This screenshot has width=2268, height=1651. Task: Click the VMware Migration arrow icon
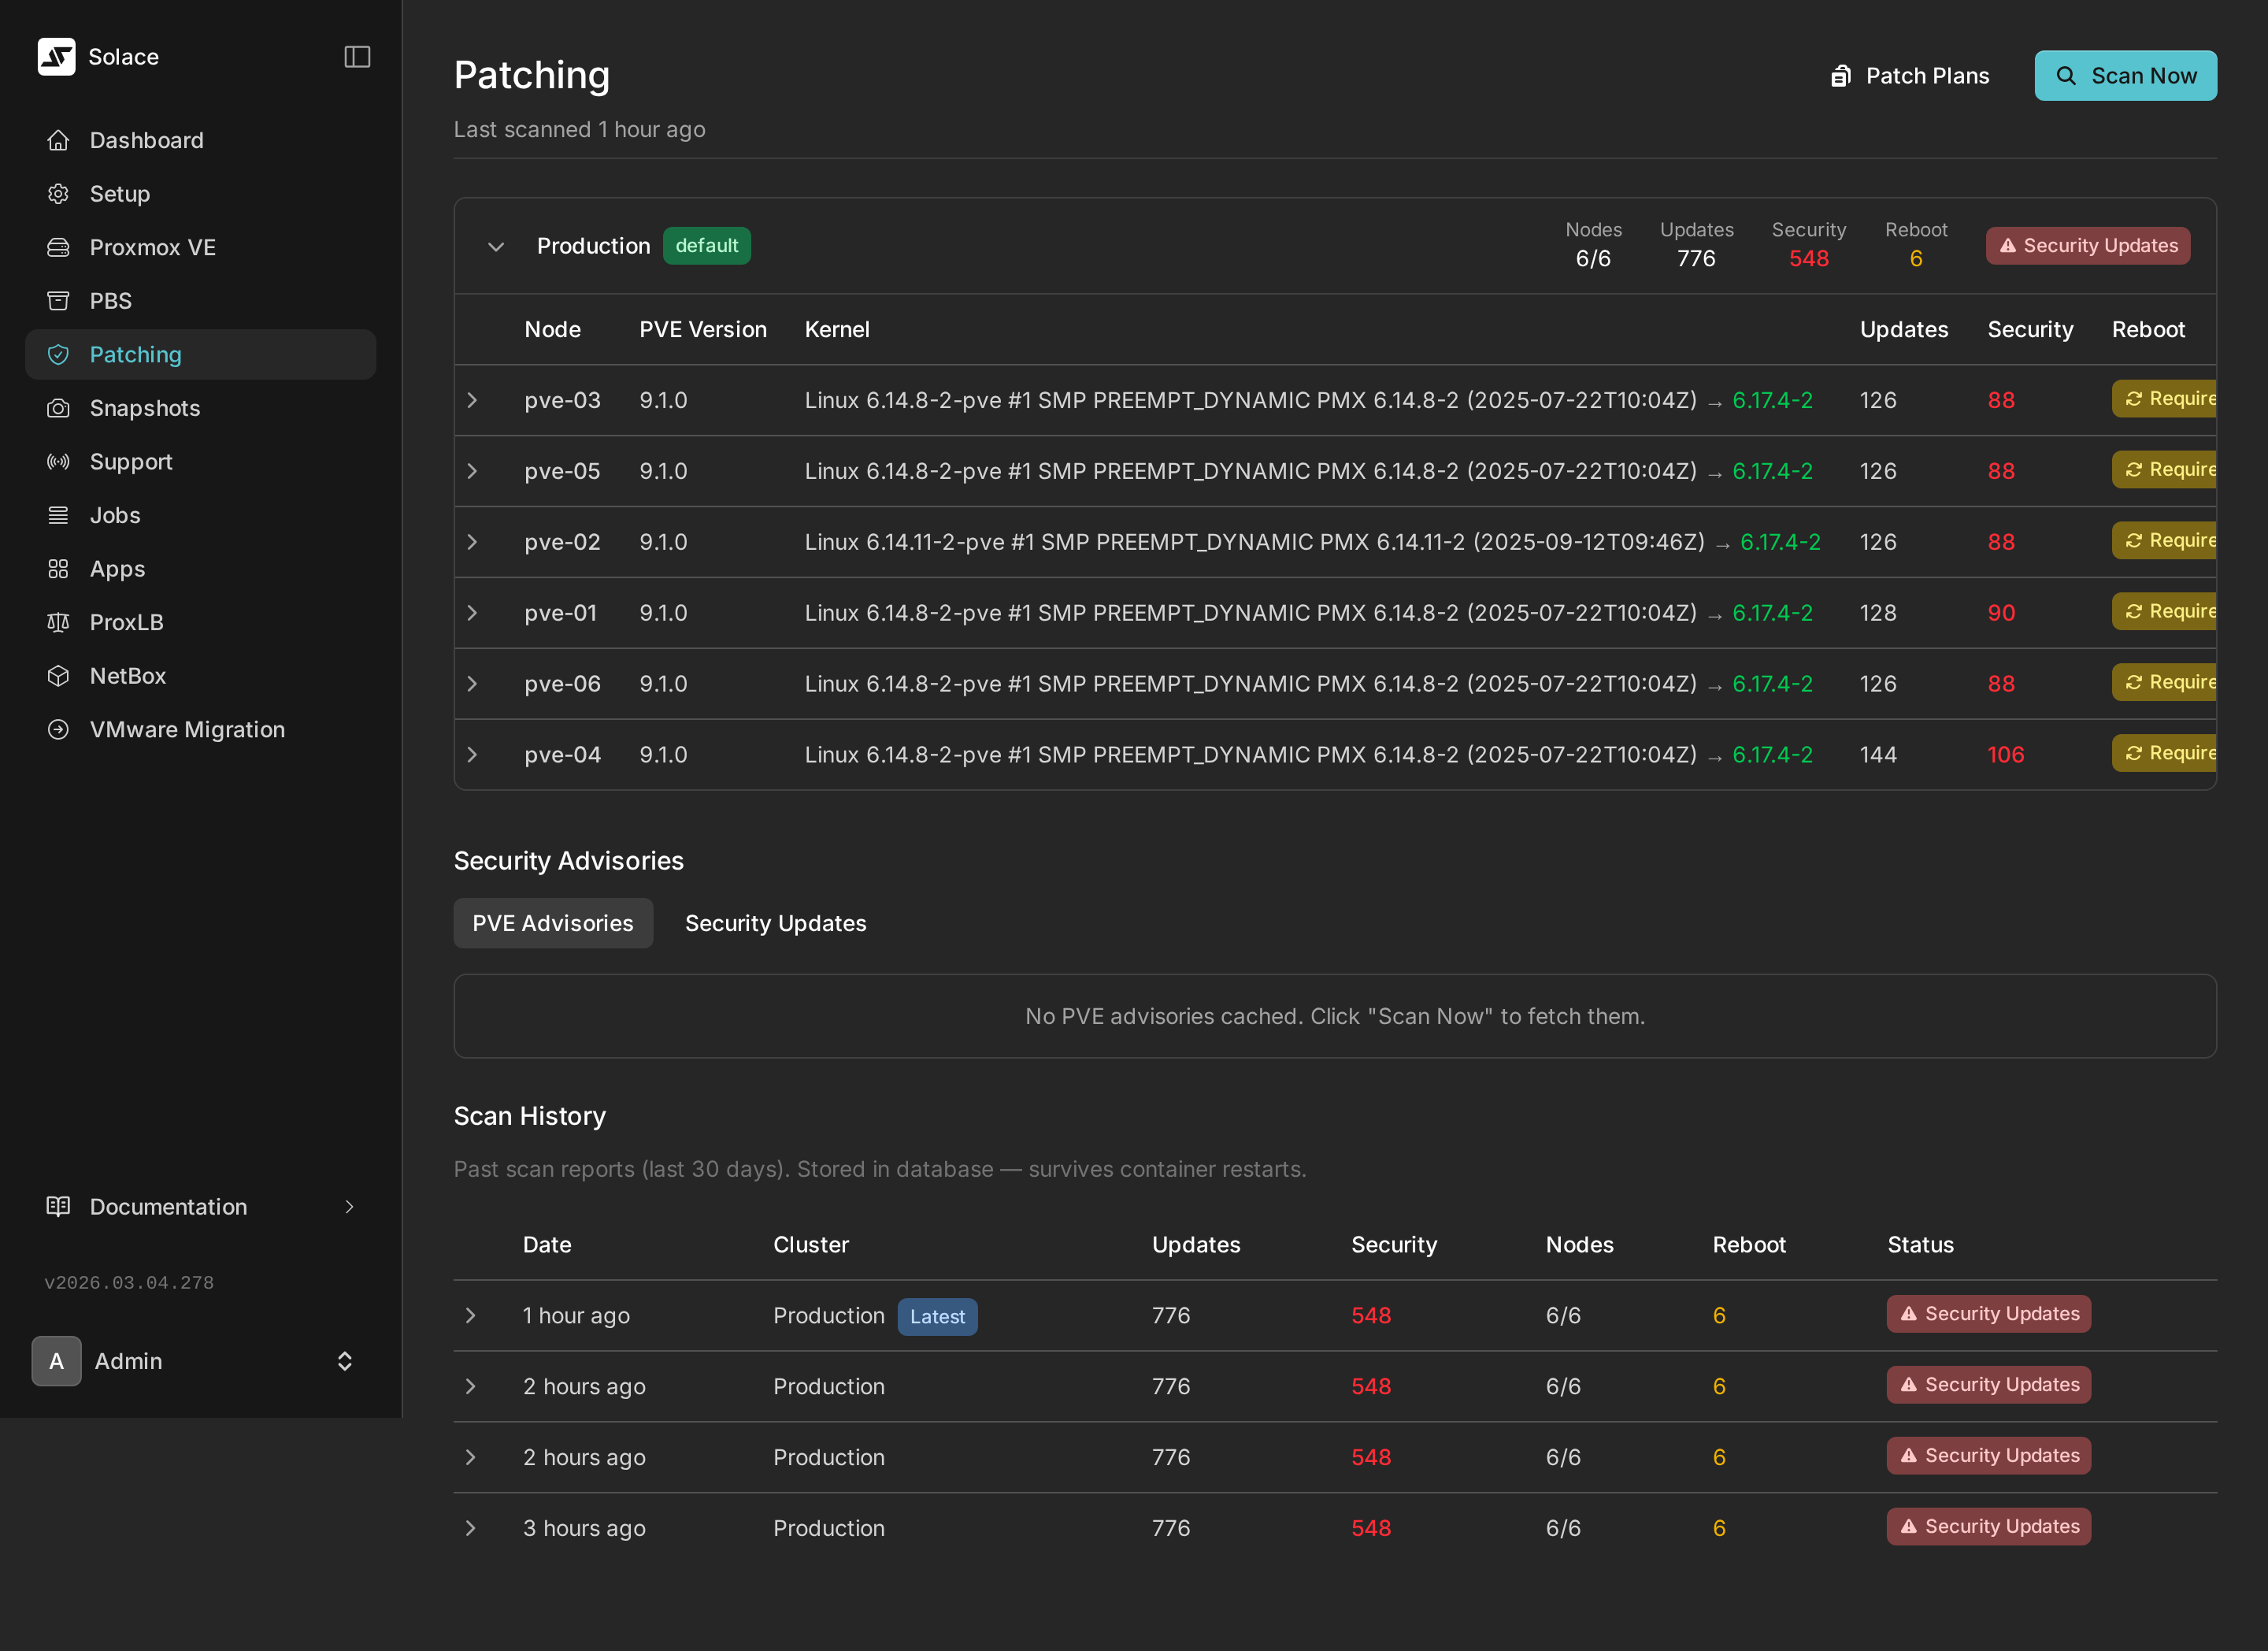pyautogui.click(x=58, y=729)
